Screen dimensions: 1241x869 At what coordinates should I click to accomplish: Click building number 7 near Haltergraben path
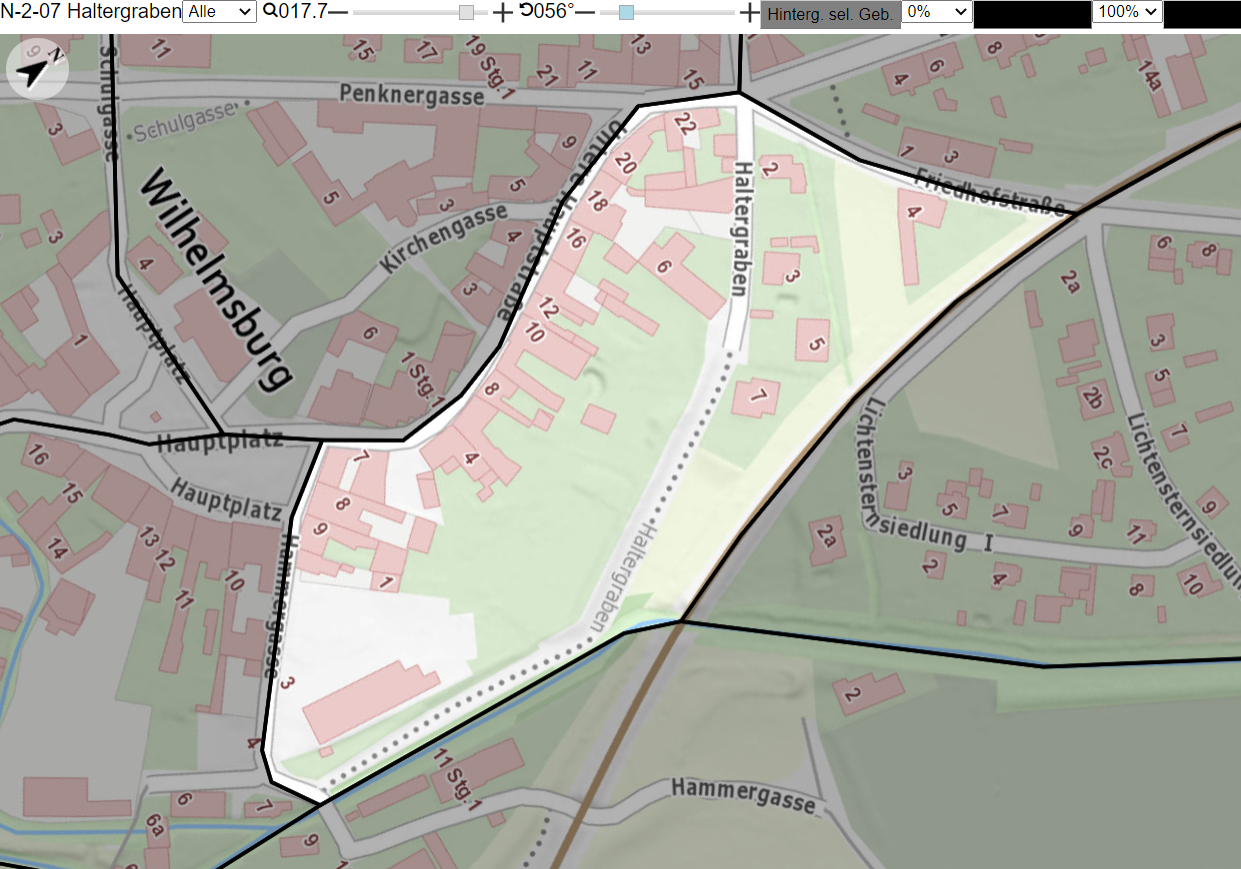(x=756, y=399)
